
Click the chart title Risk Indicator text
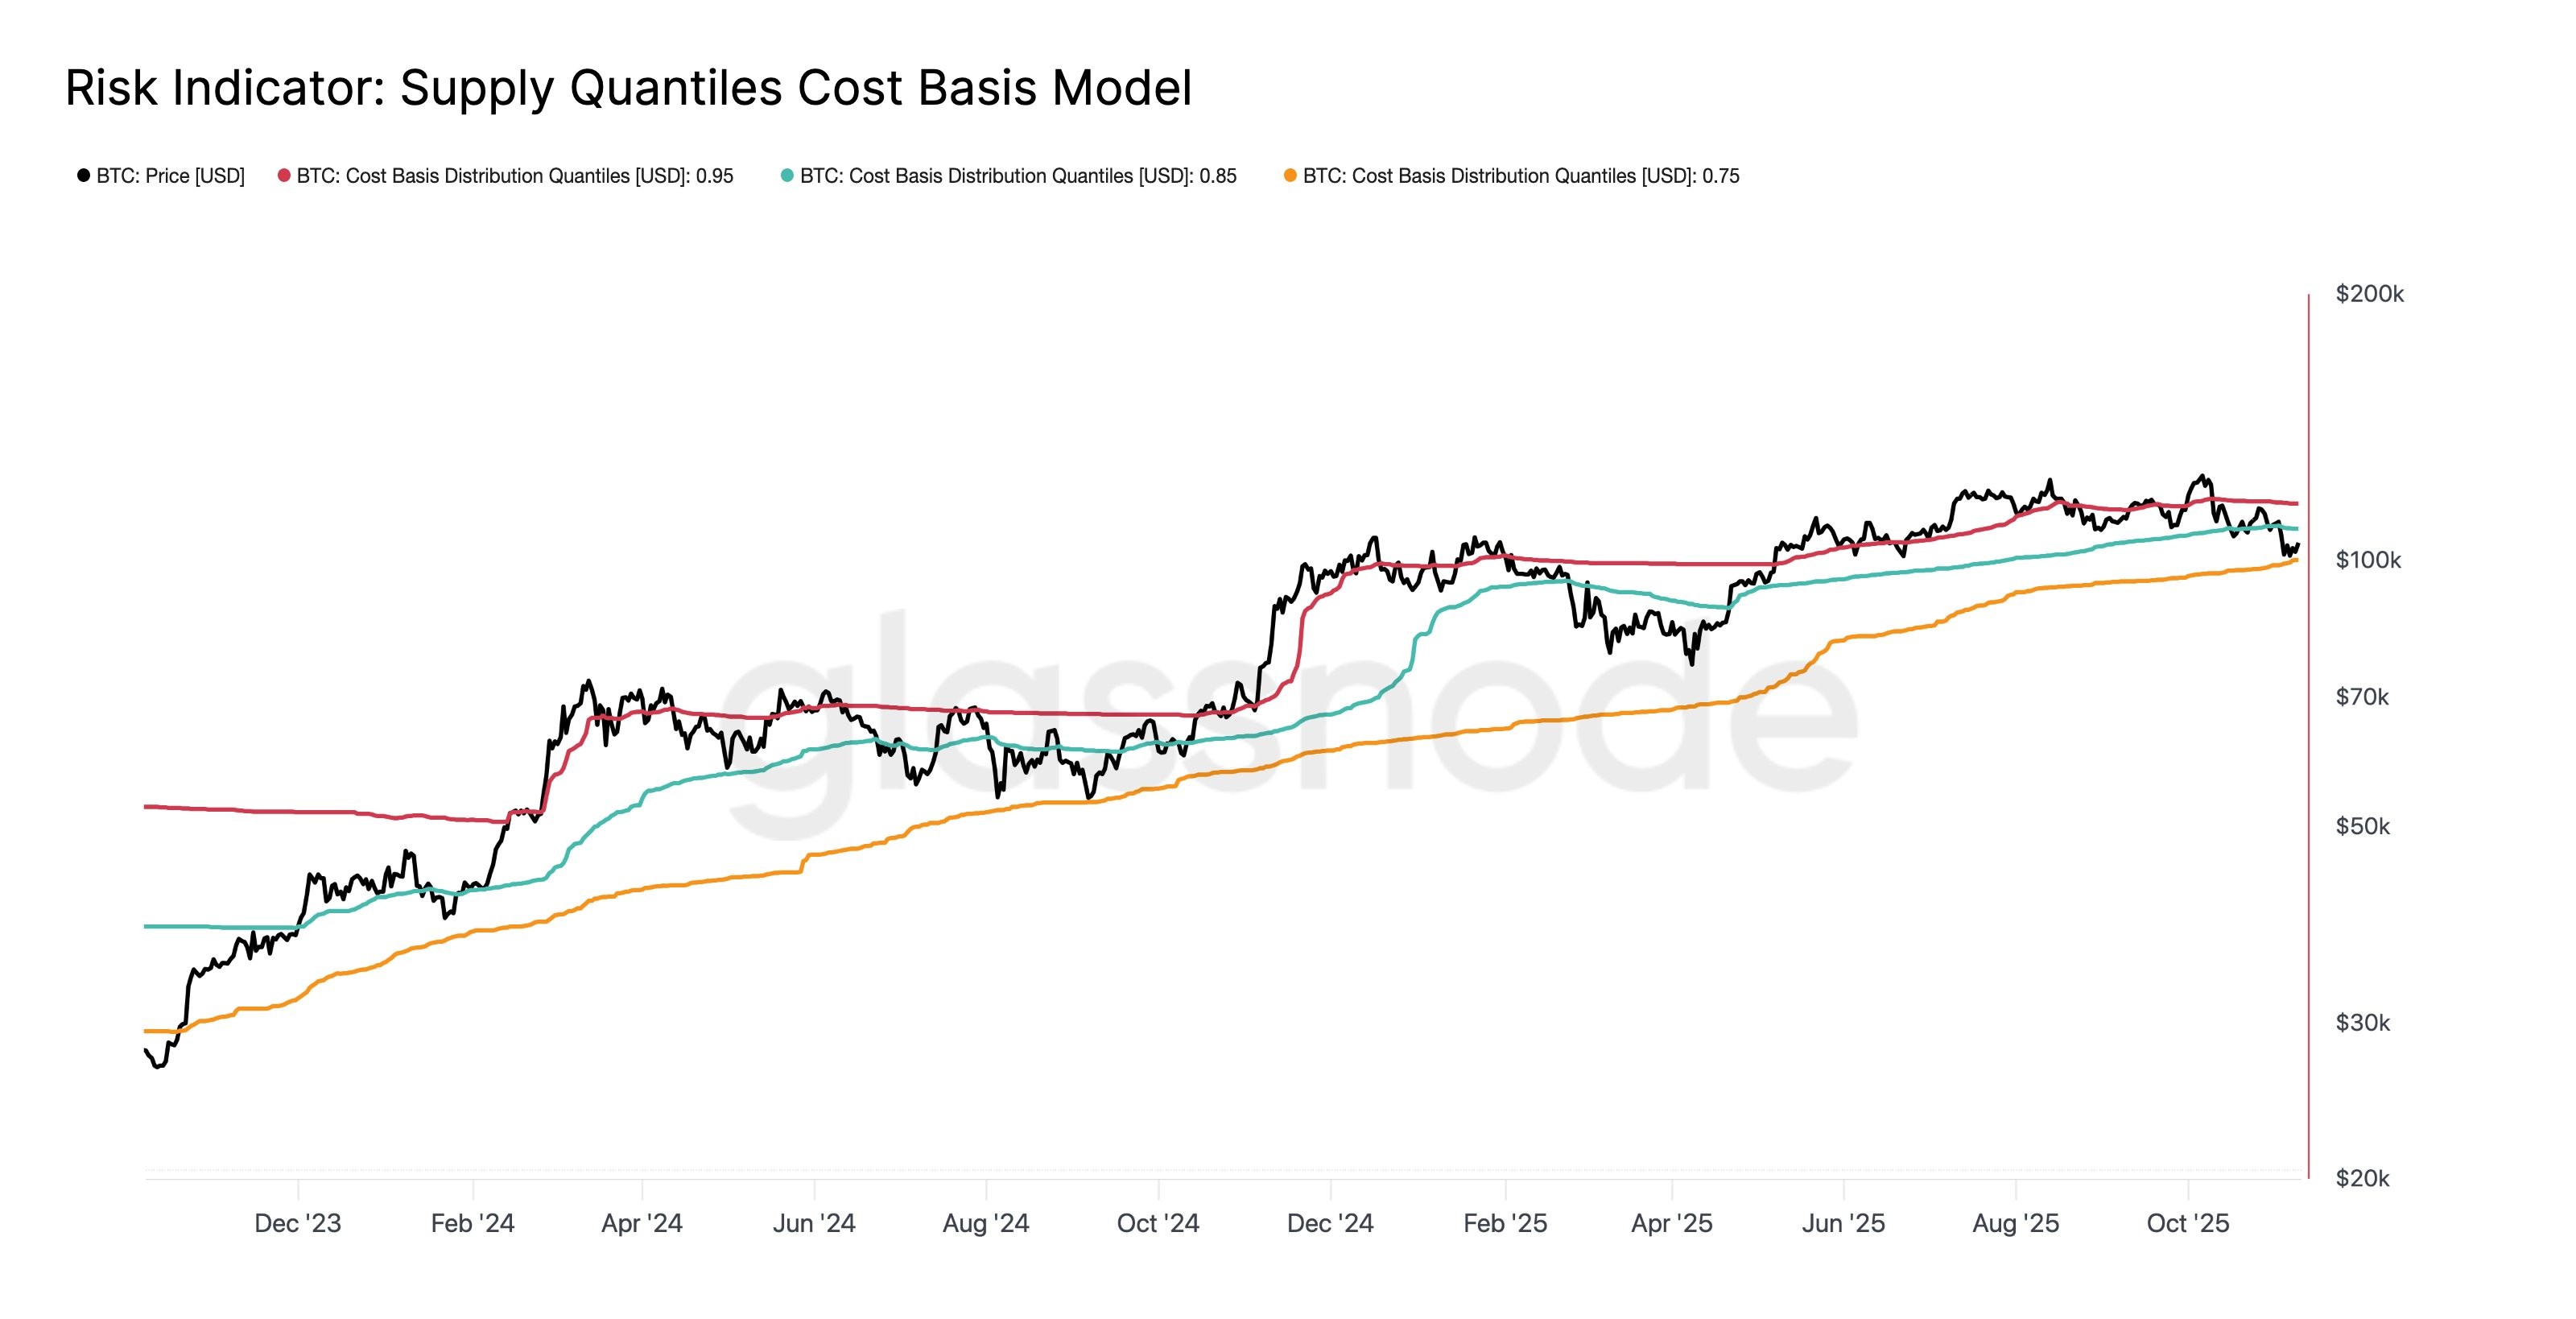pyautogui.click(x=628, y=88)
